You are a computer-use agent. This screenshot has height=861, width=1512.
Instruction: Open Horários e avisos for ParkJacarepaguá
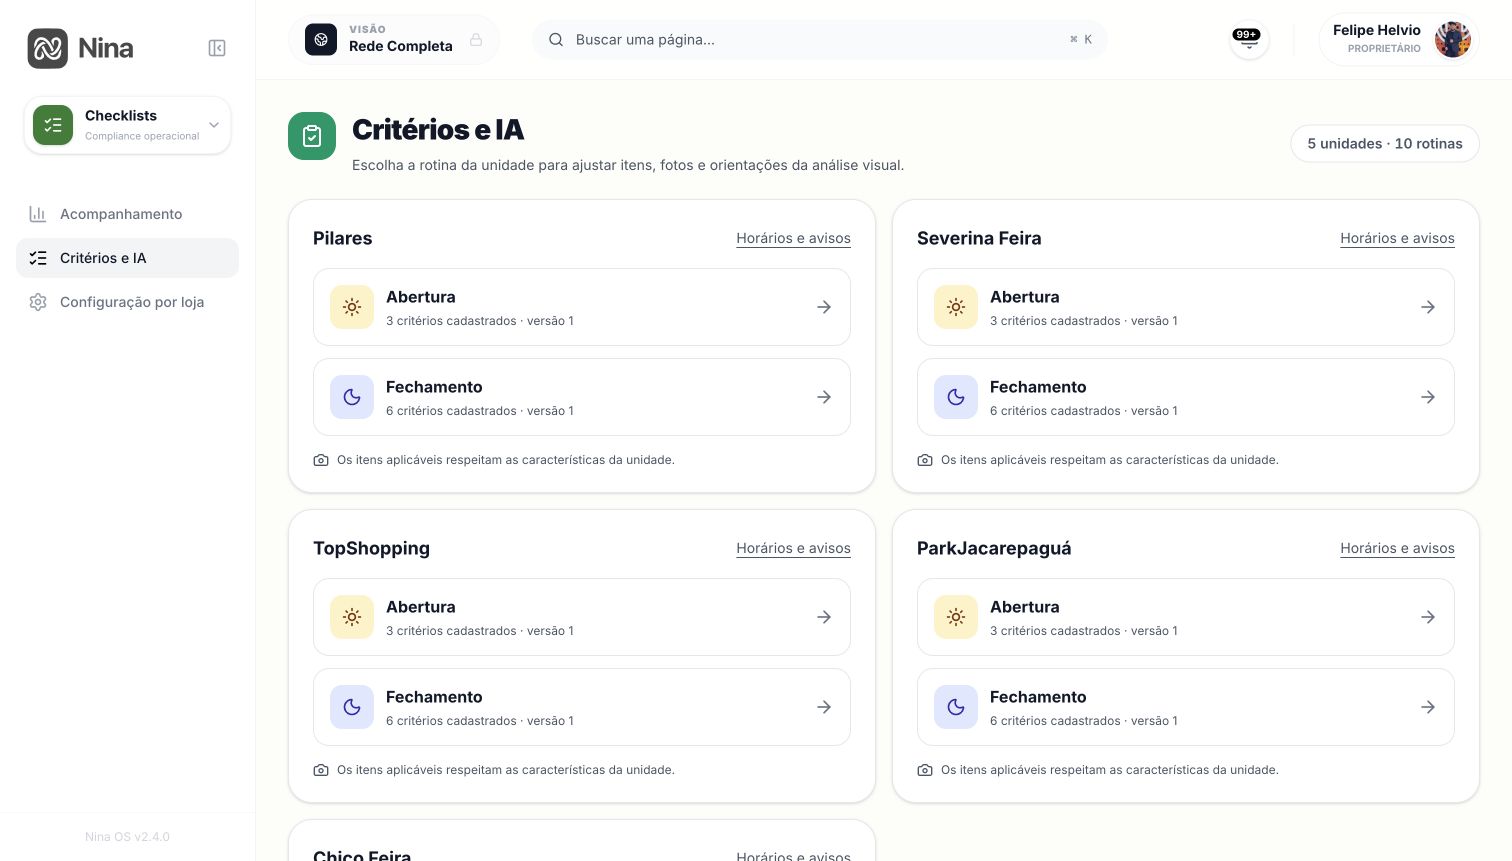pyautogui.click(x=1397, y=548)
